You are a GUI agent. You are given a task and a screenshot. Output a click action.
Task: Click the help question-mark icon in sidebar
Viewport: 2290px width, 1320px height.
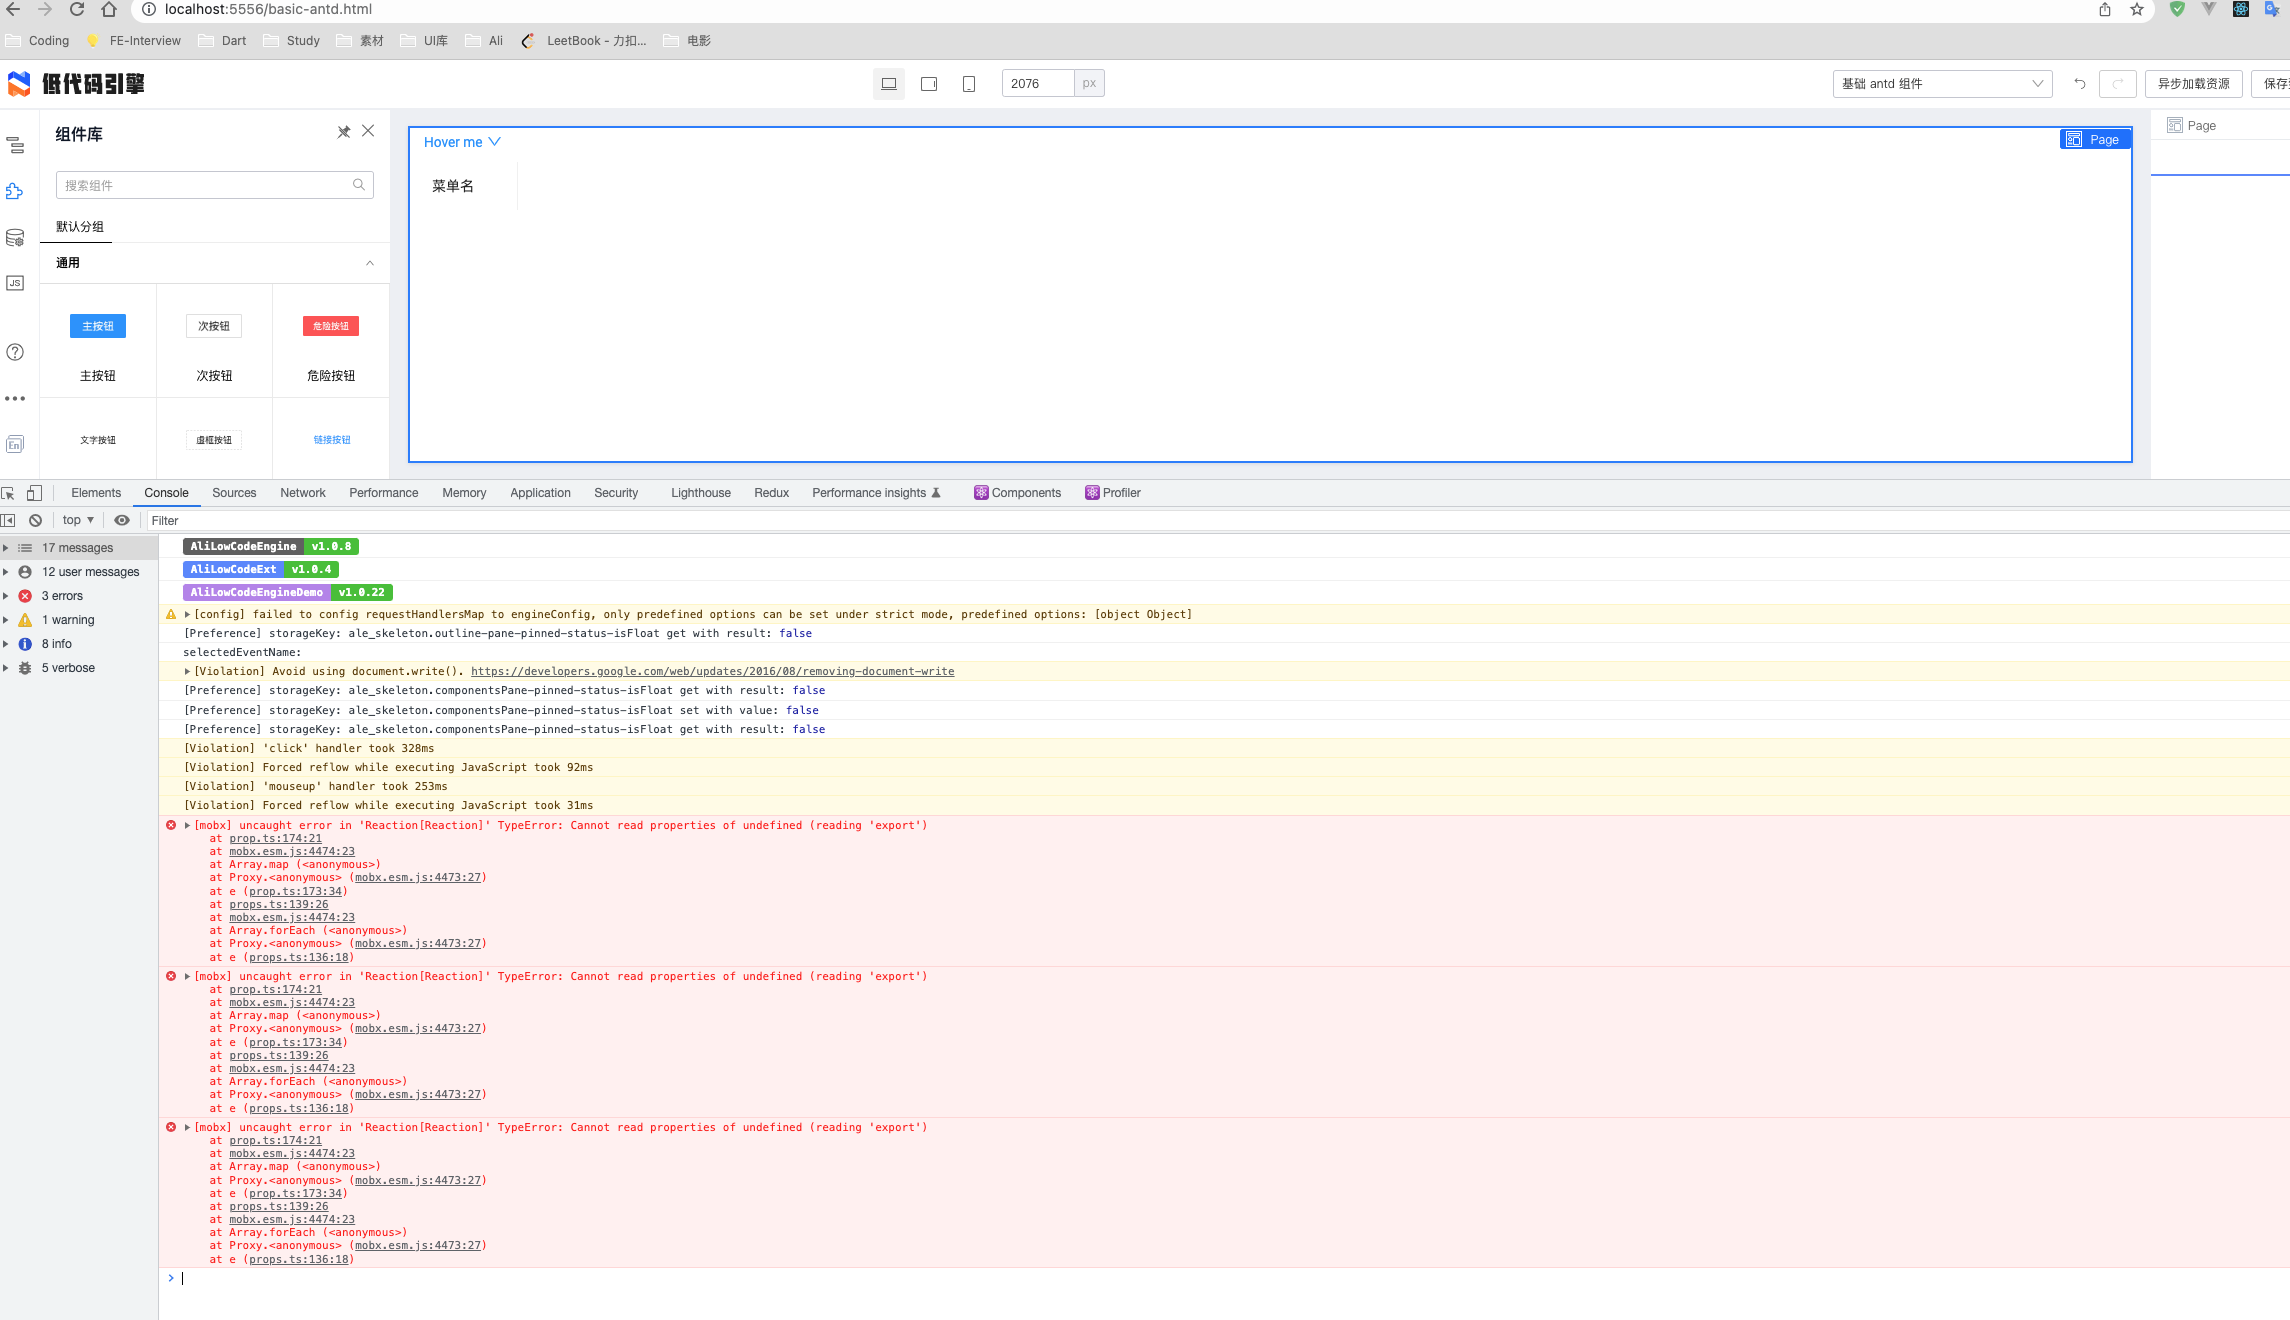[x=15, y=352]
